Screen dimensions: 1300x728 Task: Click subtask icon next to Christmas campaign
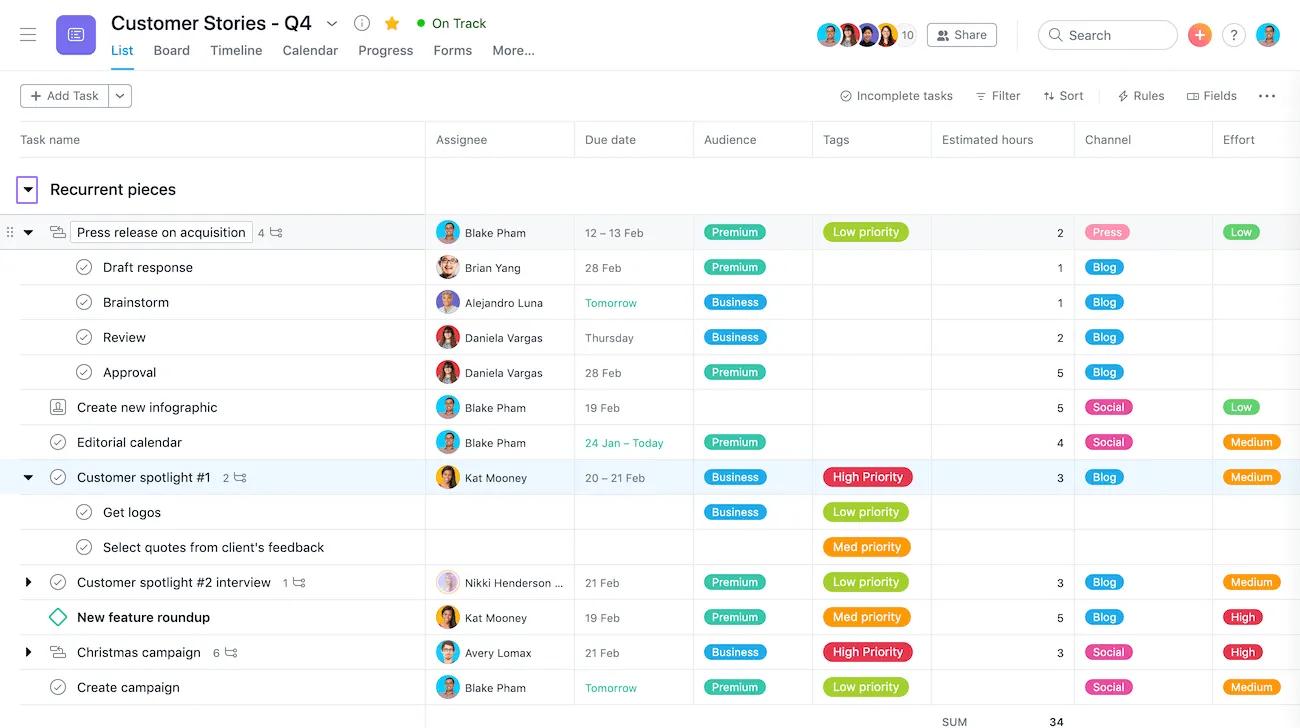[231, 652]
